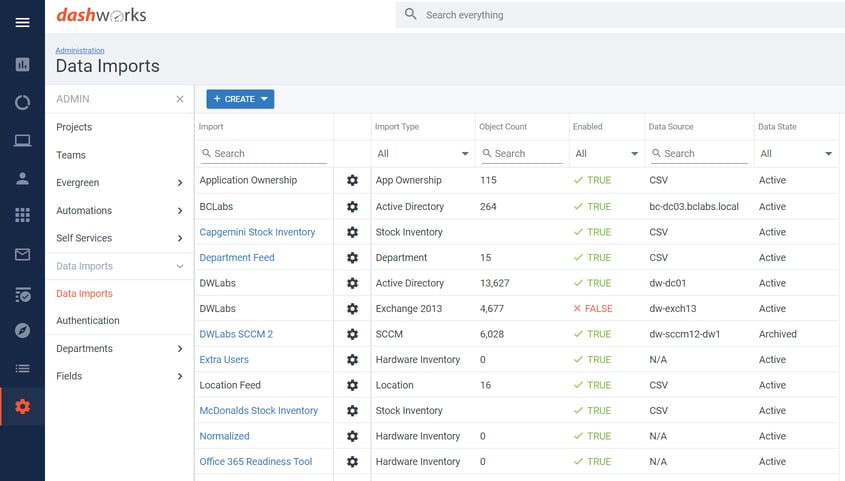Screen dimensions: 845x481
Task: Click the CREATE button
Action: pyautogui.click(x=240, y=99)
